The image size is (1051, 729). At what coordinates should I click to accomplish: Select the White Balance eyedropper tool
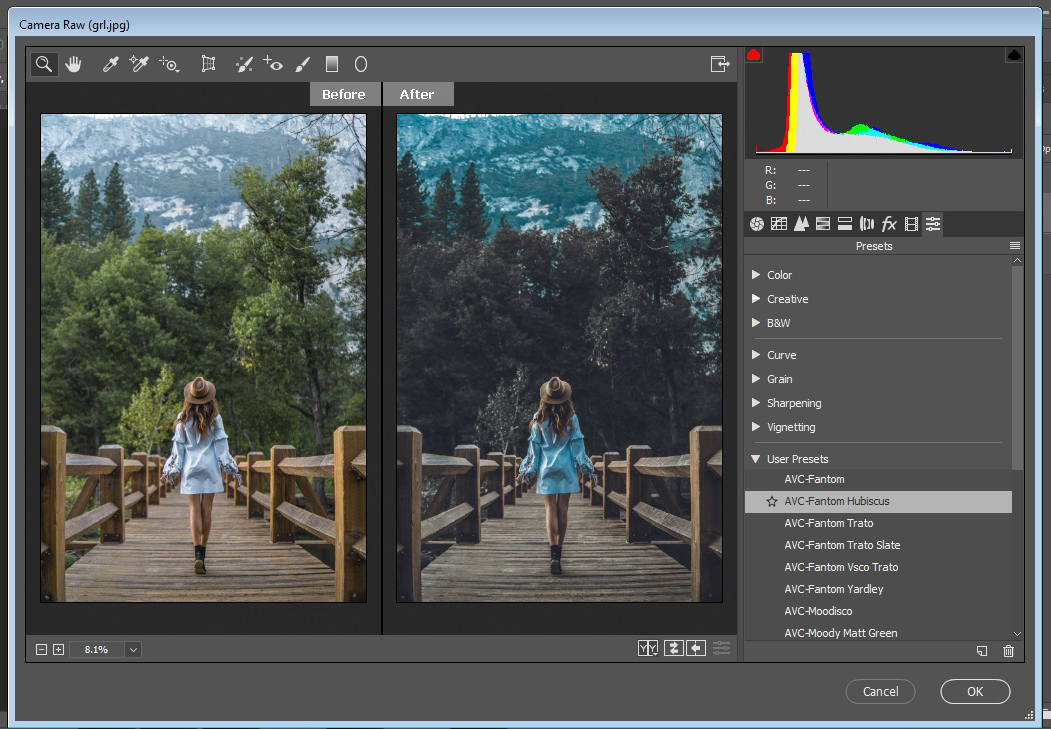pyautogui.click(x=110, y=64)
